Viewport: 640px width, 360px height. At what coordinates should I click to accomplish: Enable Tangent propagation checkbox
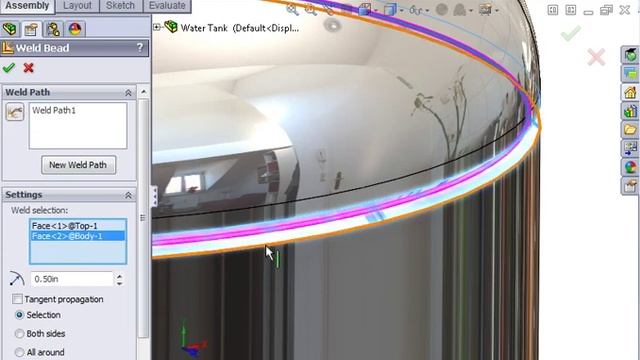pos(17,299)
